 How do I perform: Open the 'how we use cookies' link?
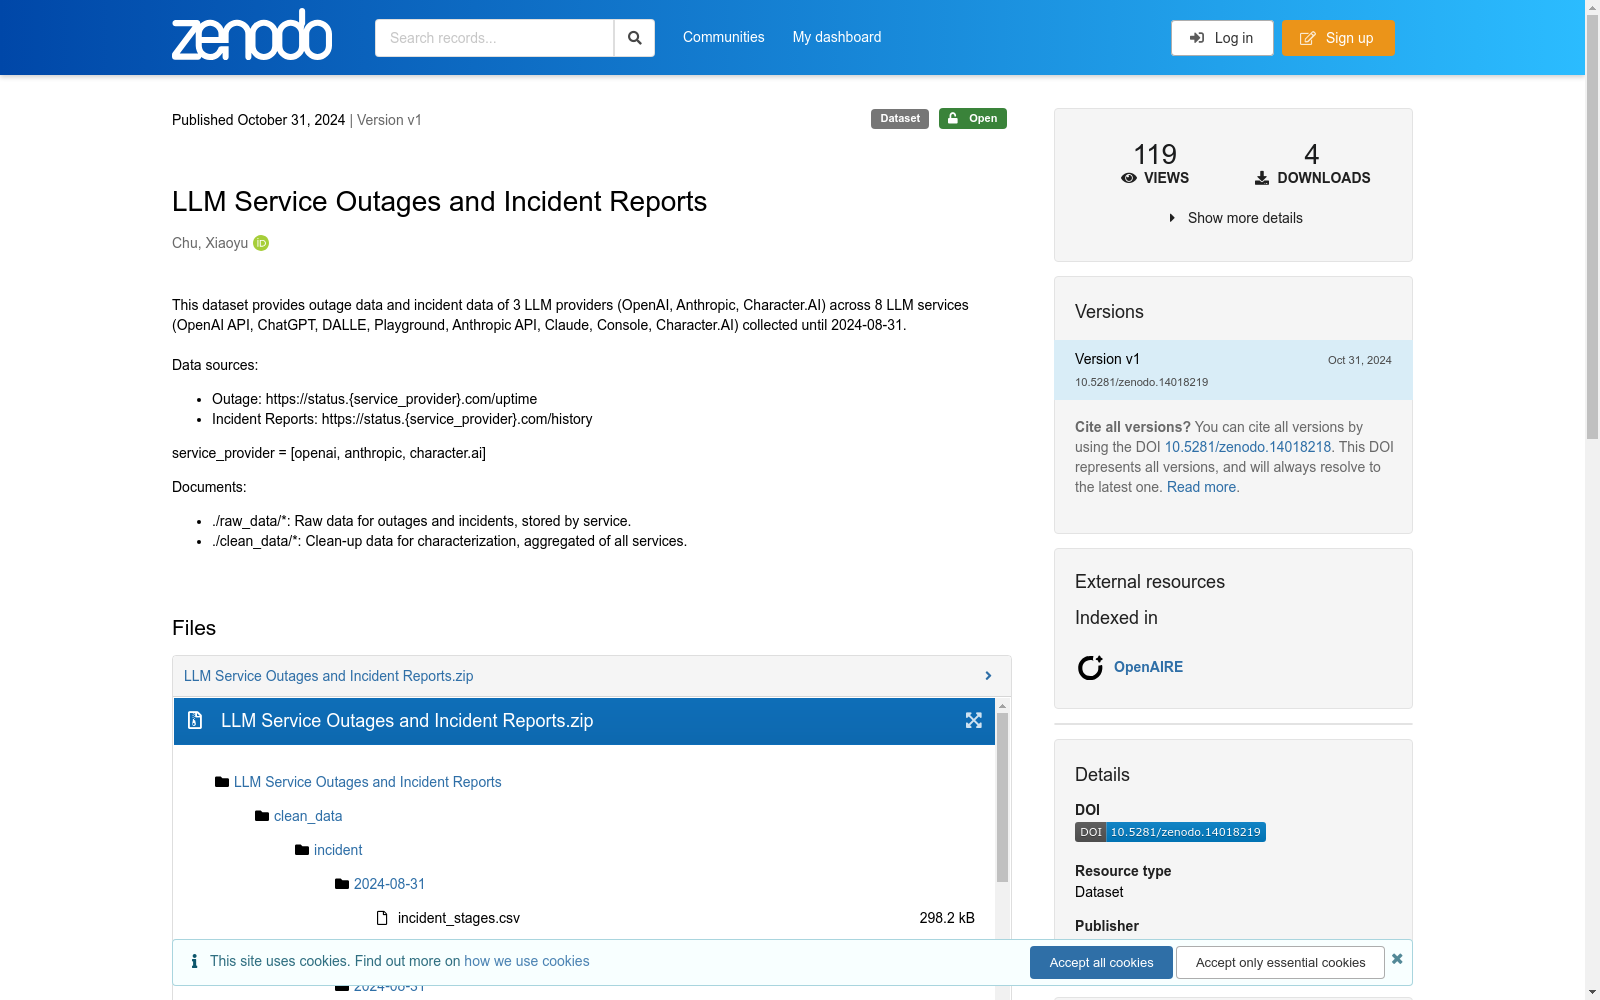coord(527,961)
